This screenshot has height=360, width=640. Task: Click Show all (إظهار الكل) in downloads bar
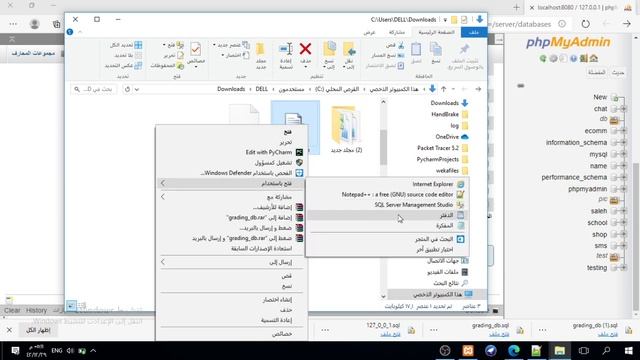(x=38, y=330)
